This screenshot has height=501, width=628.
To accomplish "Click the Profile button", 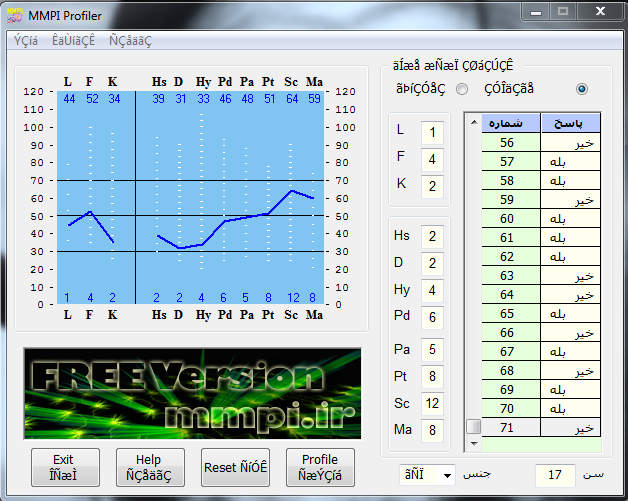I will point(320,467).
